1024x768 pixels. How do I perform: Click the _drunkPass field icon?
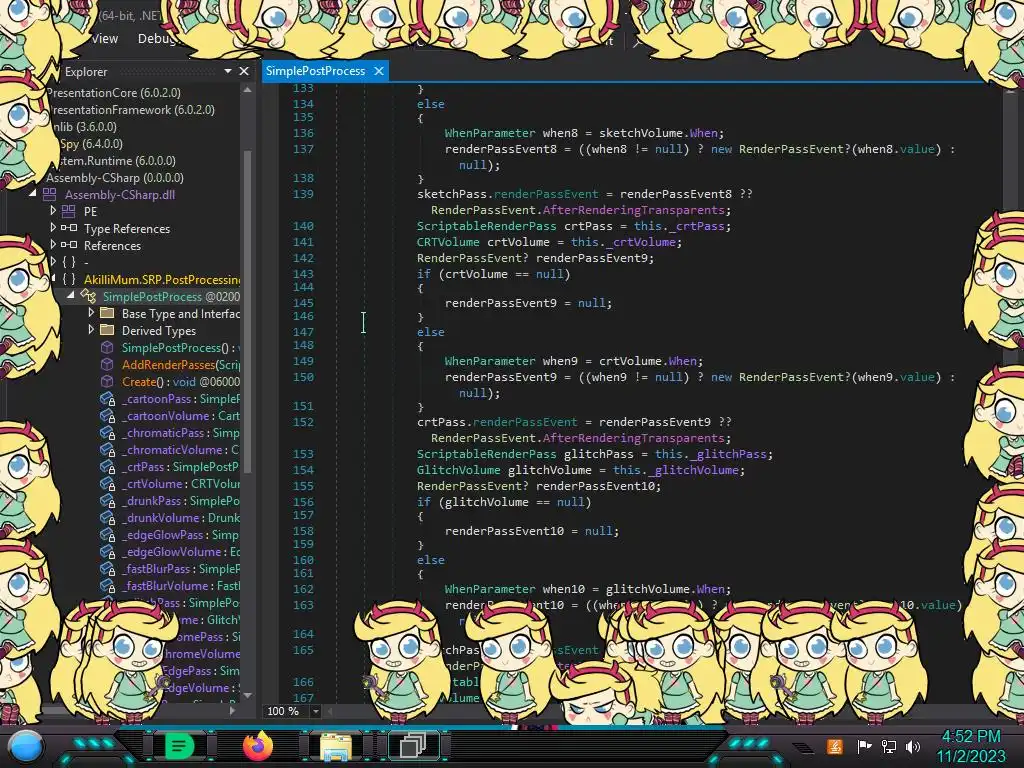pos(108,501)
